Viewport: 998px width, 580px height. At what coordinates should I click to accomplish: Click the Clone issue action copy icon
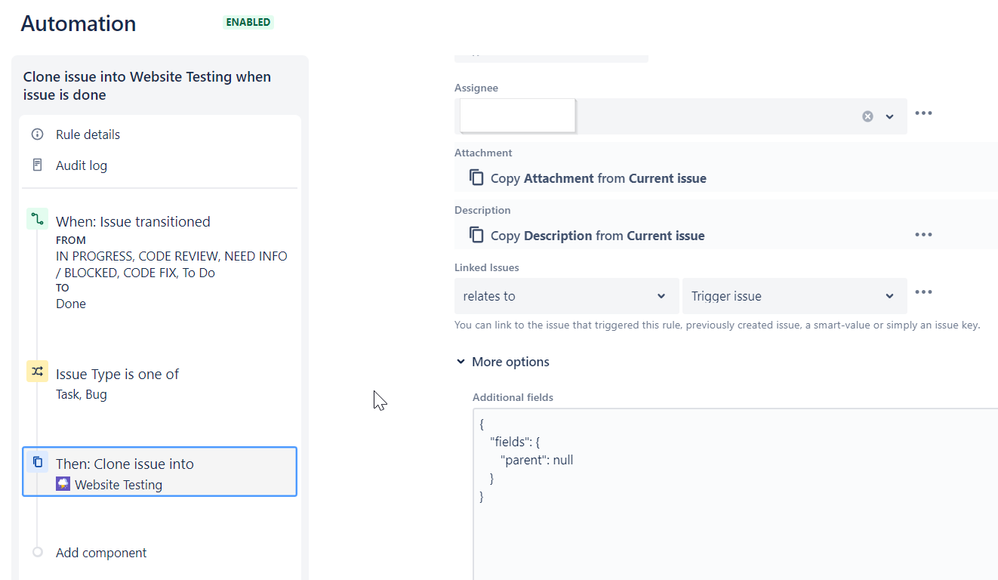click(38, 462)
